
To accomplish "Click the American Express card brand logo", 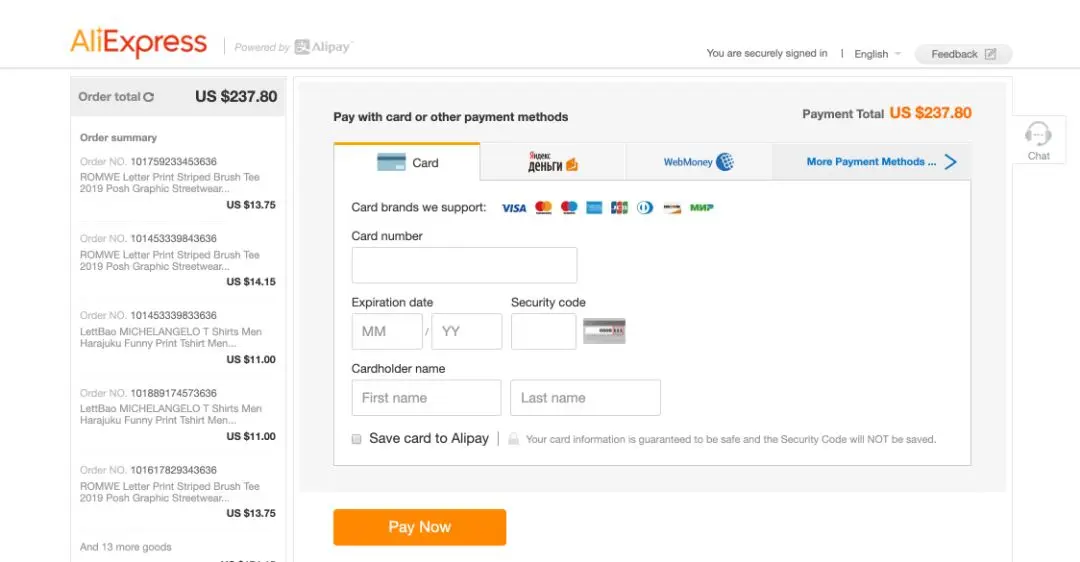I will coord(594,207).
